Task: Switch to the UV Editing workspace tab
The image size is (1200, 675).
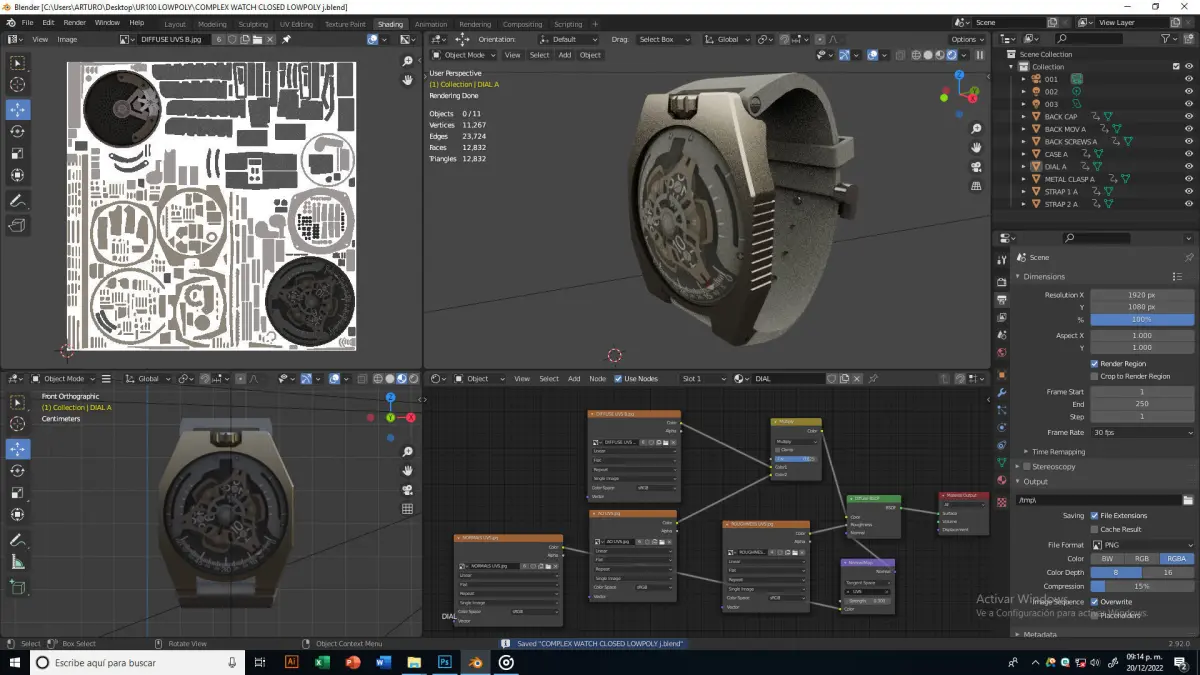Action: (x=296, y=24)
